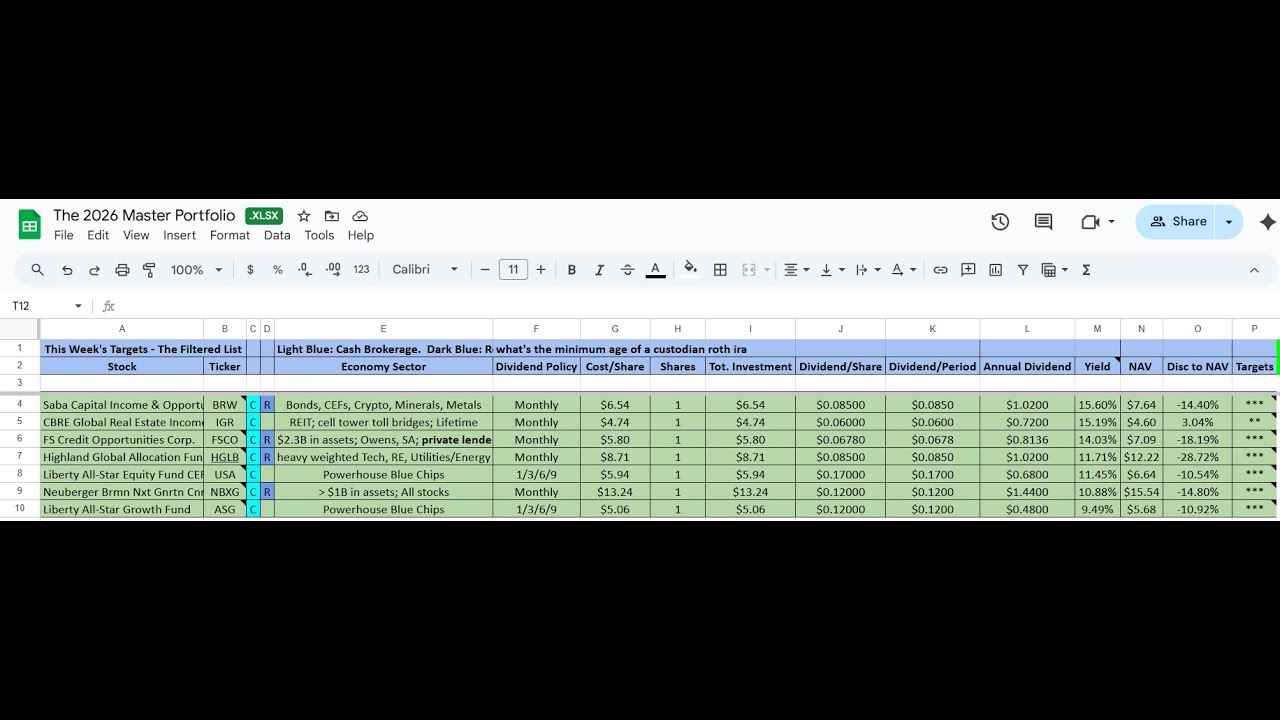The width and height of the screenshot is (1280, 720).
Task: Insert a link
Action: click(x=940, y=270)
